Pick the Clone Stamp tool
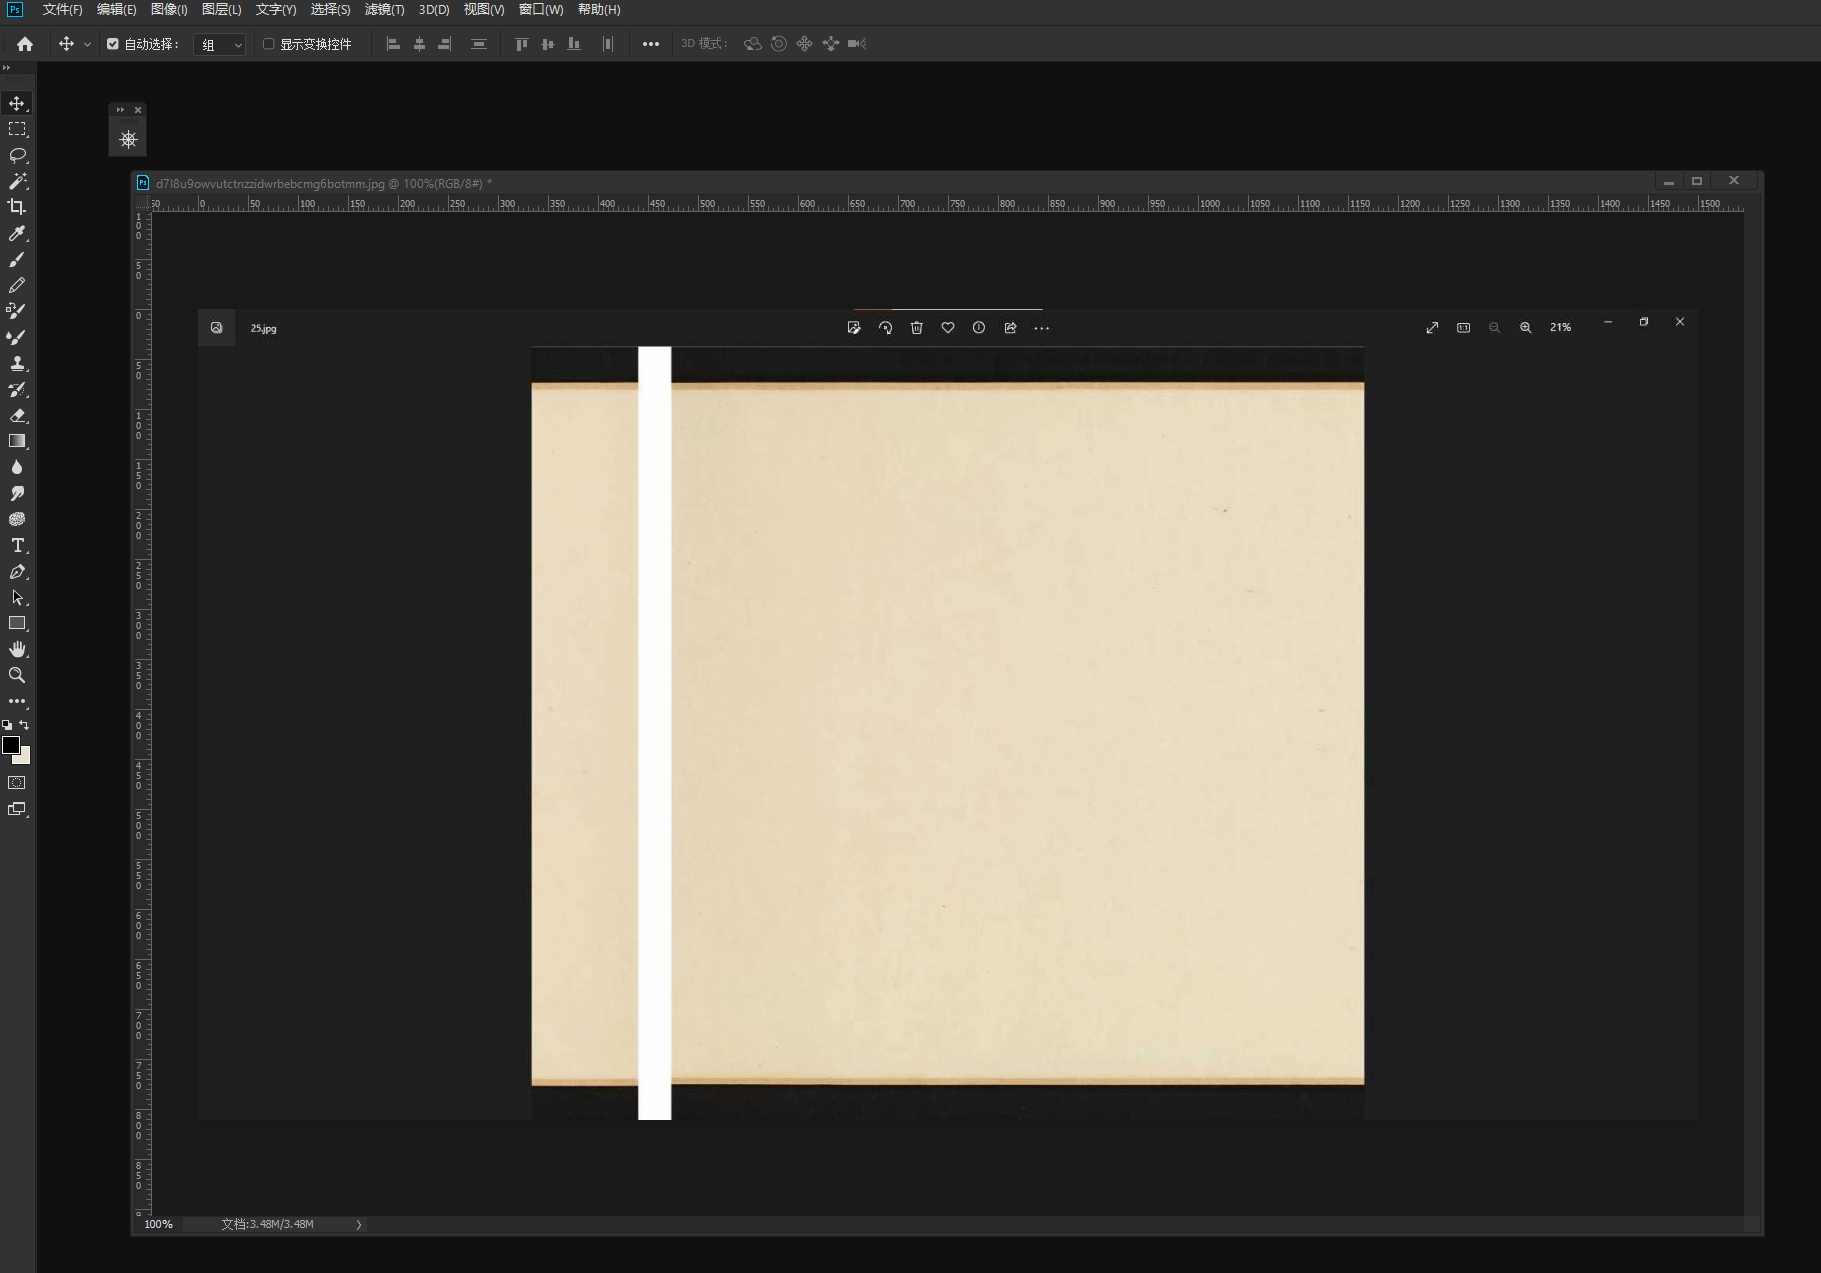This screenshot has width=1821, height=1273. tap(17, 363)
